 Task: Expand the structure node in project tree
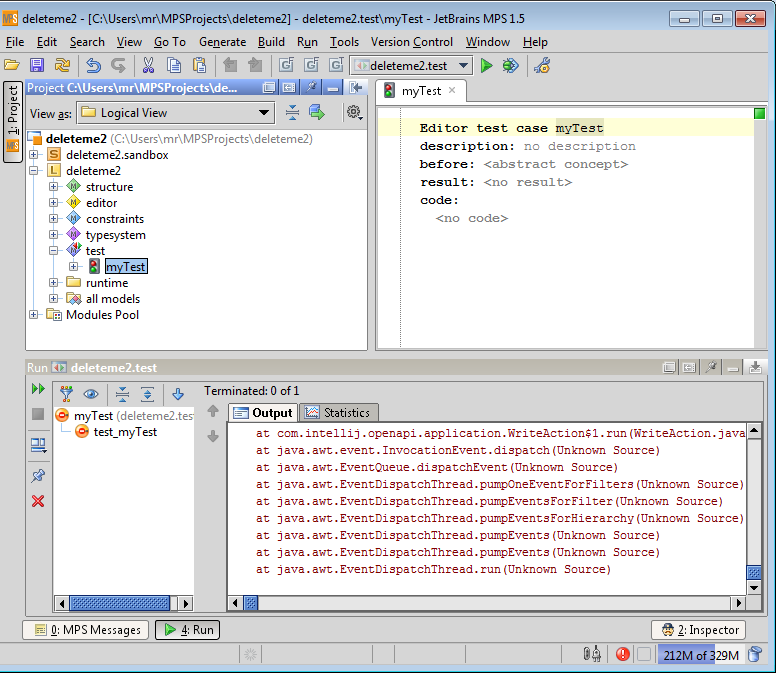[x=54, y=187]
